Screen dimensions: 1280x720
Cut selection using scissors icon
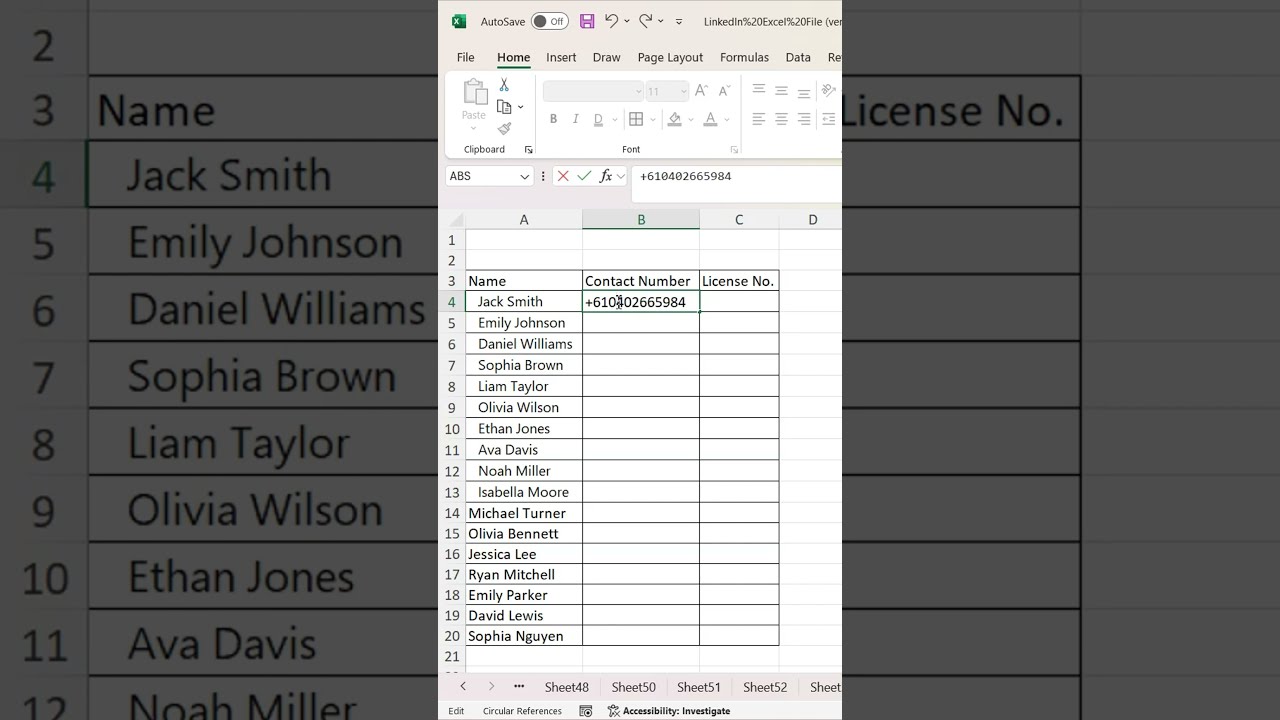pos(504,86)
